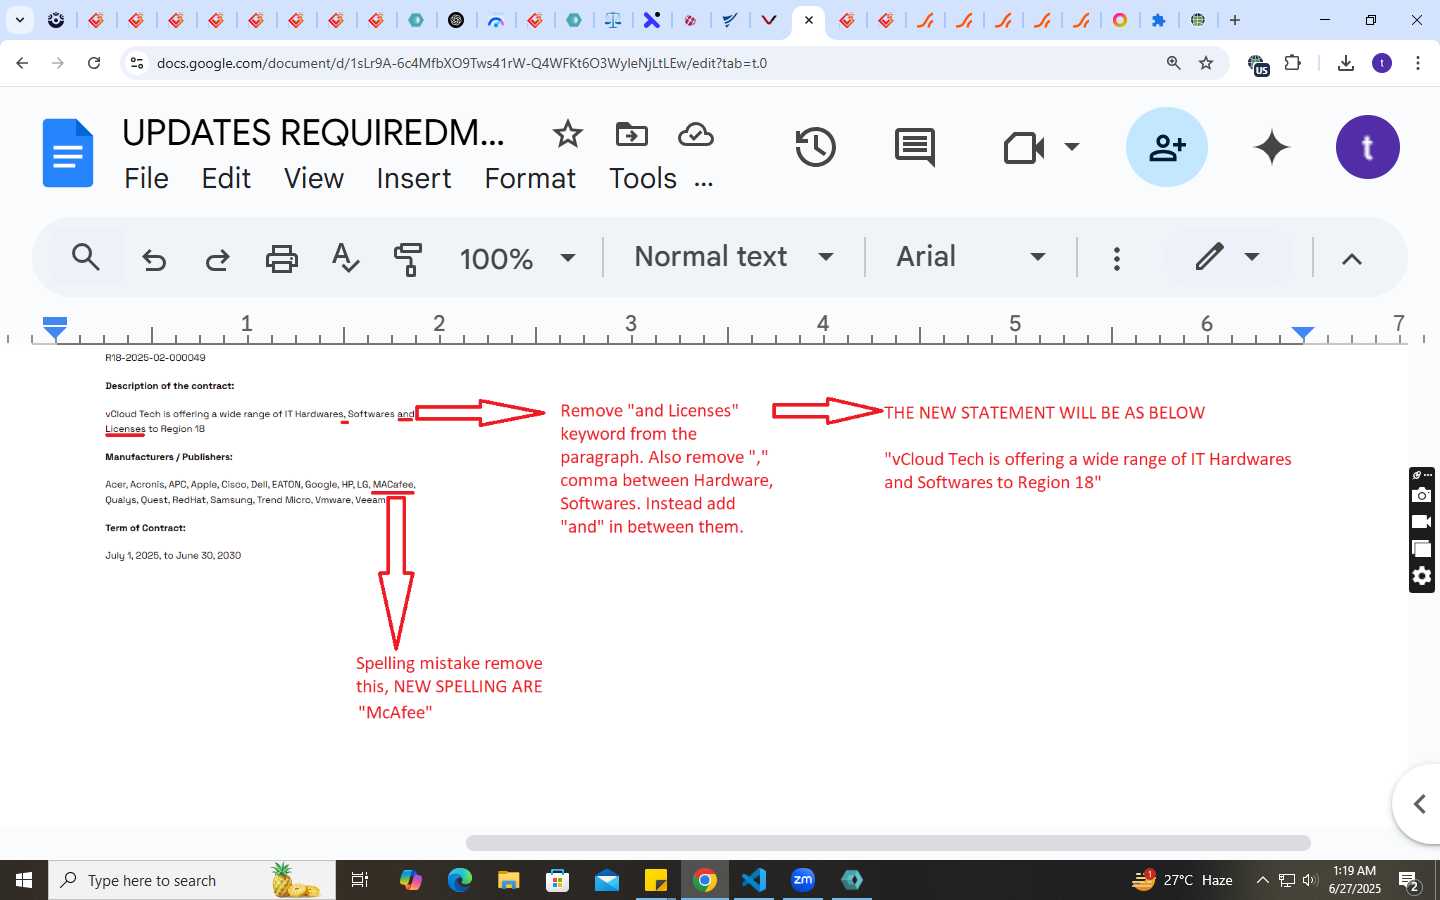Open Task View on the taskbar
The image size is (1440, 900).
[x=360, y=880]
